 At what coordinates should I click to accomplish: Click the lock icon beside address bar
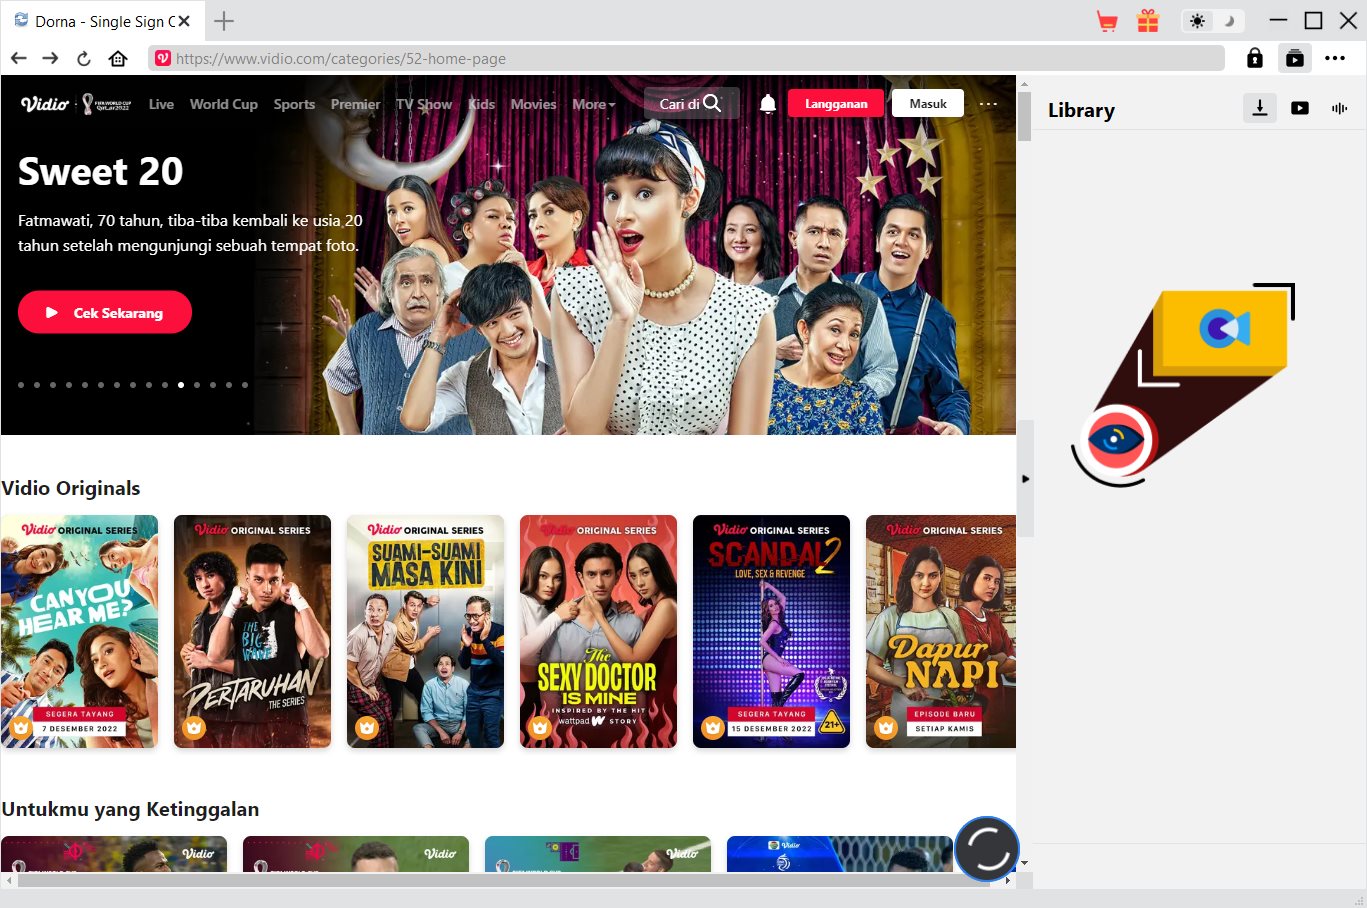click(x=1255, y=59)
